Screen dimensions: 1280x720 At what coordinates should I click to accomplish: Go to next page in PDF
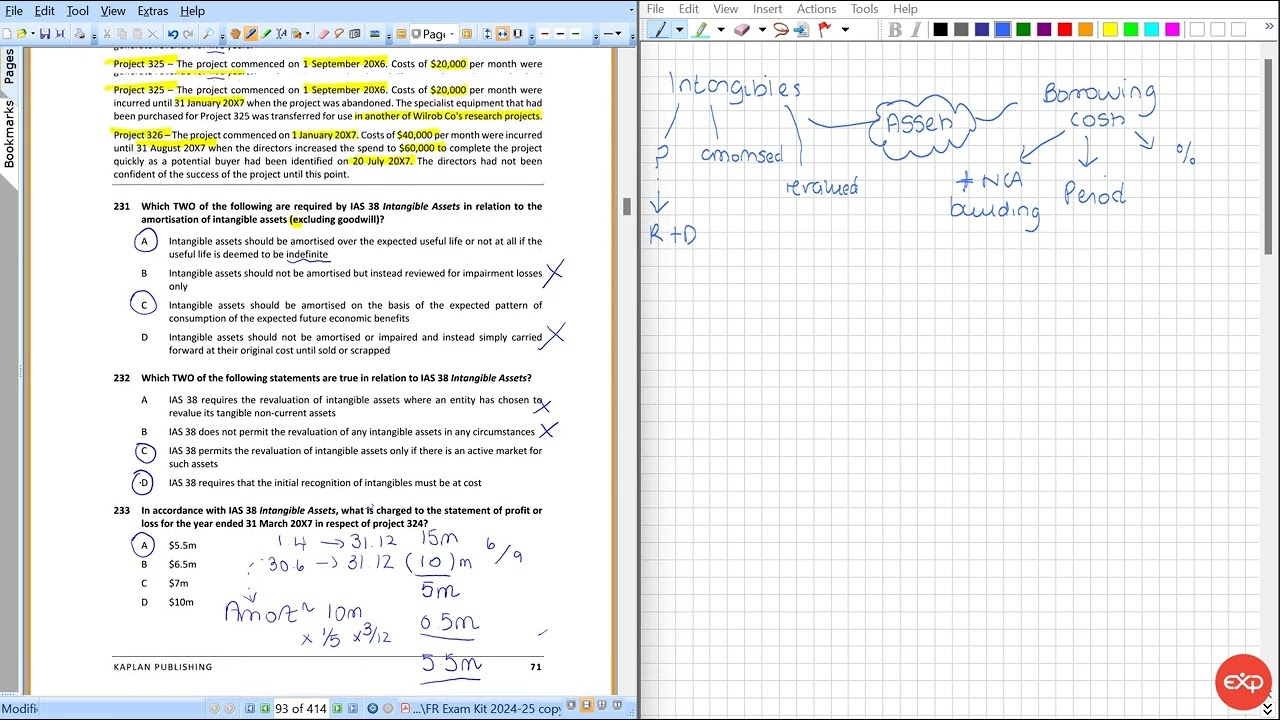pyautogui.click(x=337, y=709)
